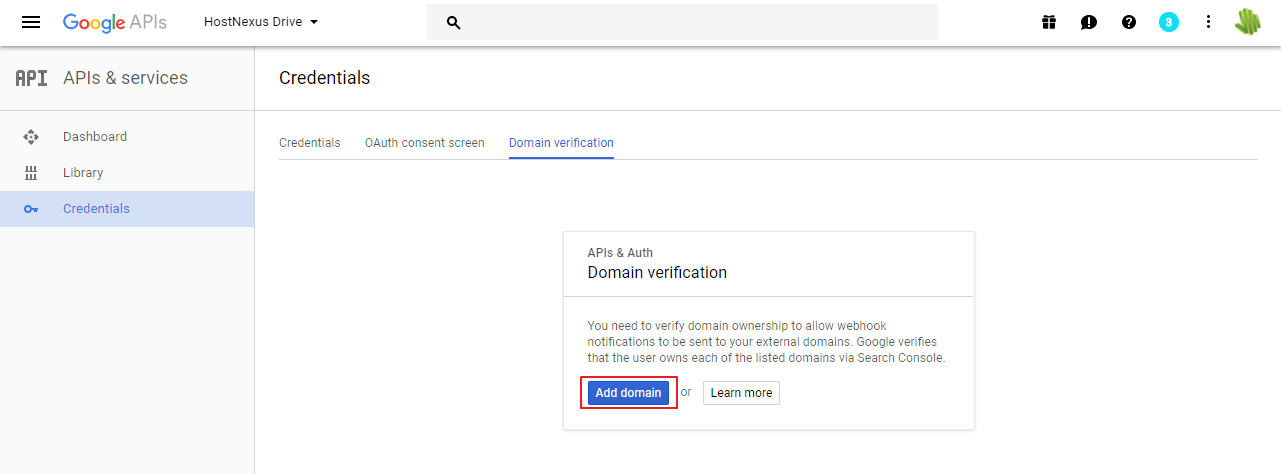Screen dimensions: 1281x474
Task: Switch to the OAuth consent screen tab
Action: pos(425,143)
